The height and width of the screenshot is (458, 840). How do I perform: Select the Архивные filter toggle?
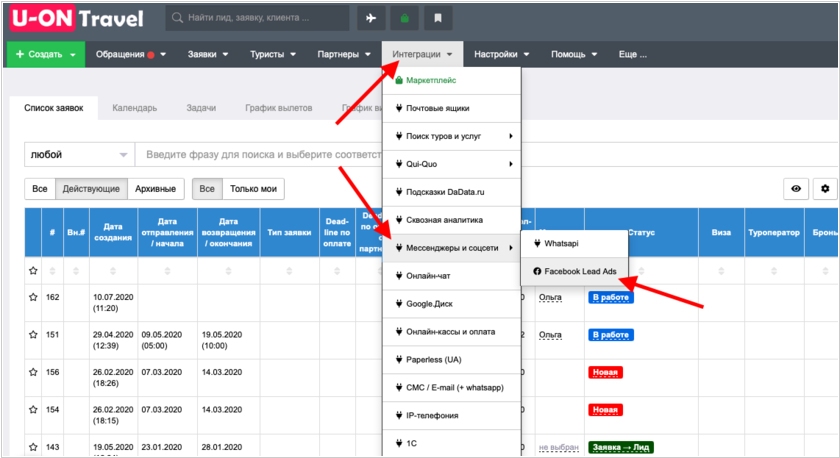[156, 188]
